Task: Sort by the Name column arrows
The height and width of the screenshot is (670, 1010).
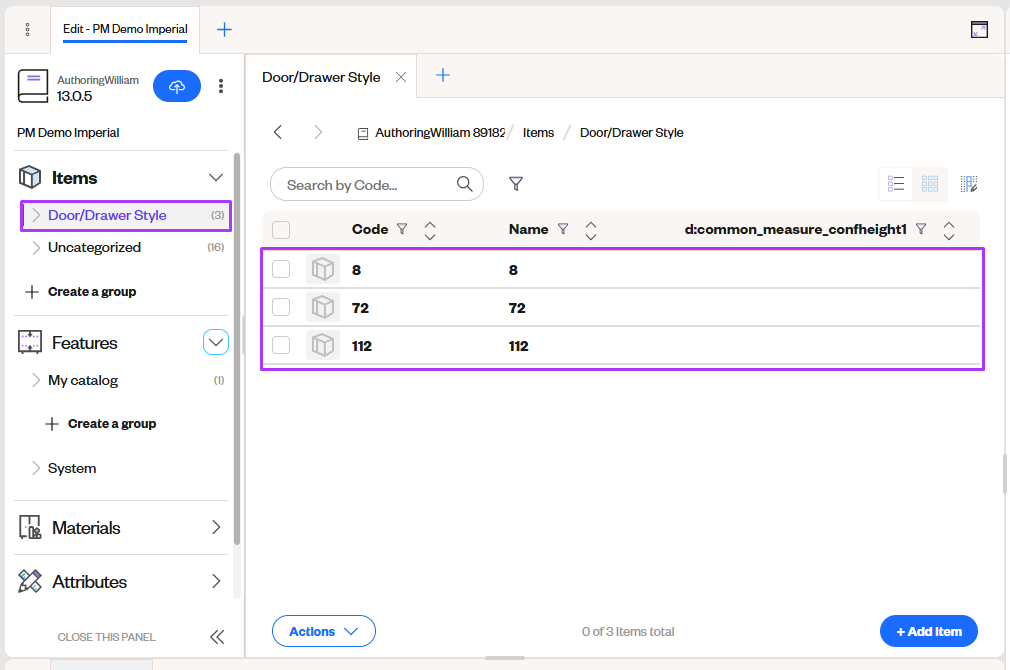Action: tap(591, 231)
